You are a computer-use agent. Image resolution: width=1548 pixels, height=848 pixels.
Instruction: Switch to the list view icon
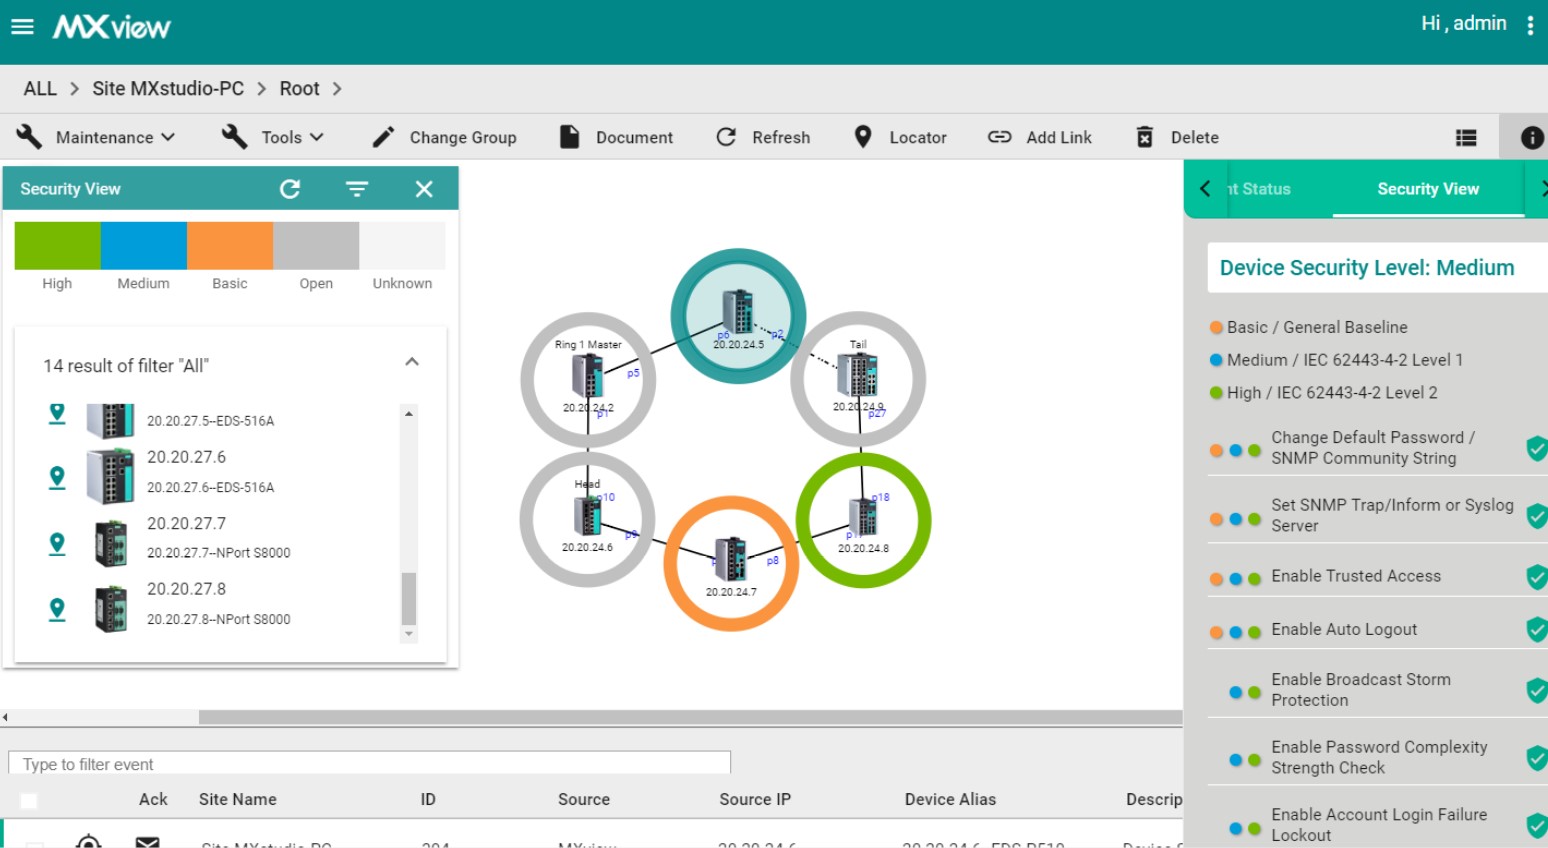tap(1466, 138)
